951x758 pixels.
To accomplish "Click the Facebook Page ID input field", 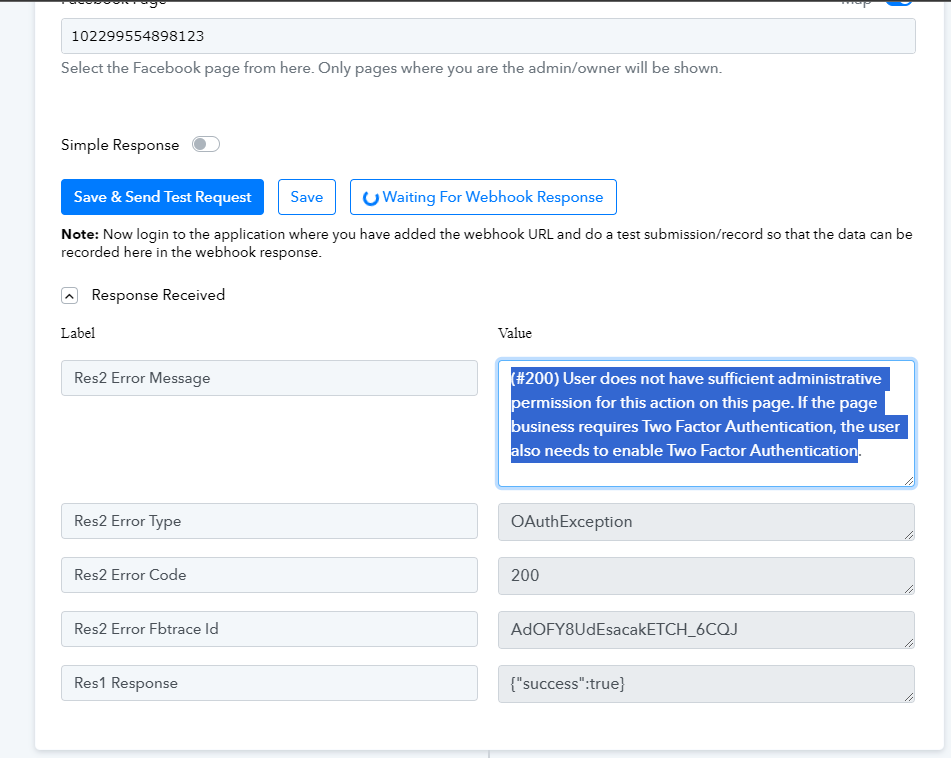I will 488,37.
